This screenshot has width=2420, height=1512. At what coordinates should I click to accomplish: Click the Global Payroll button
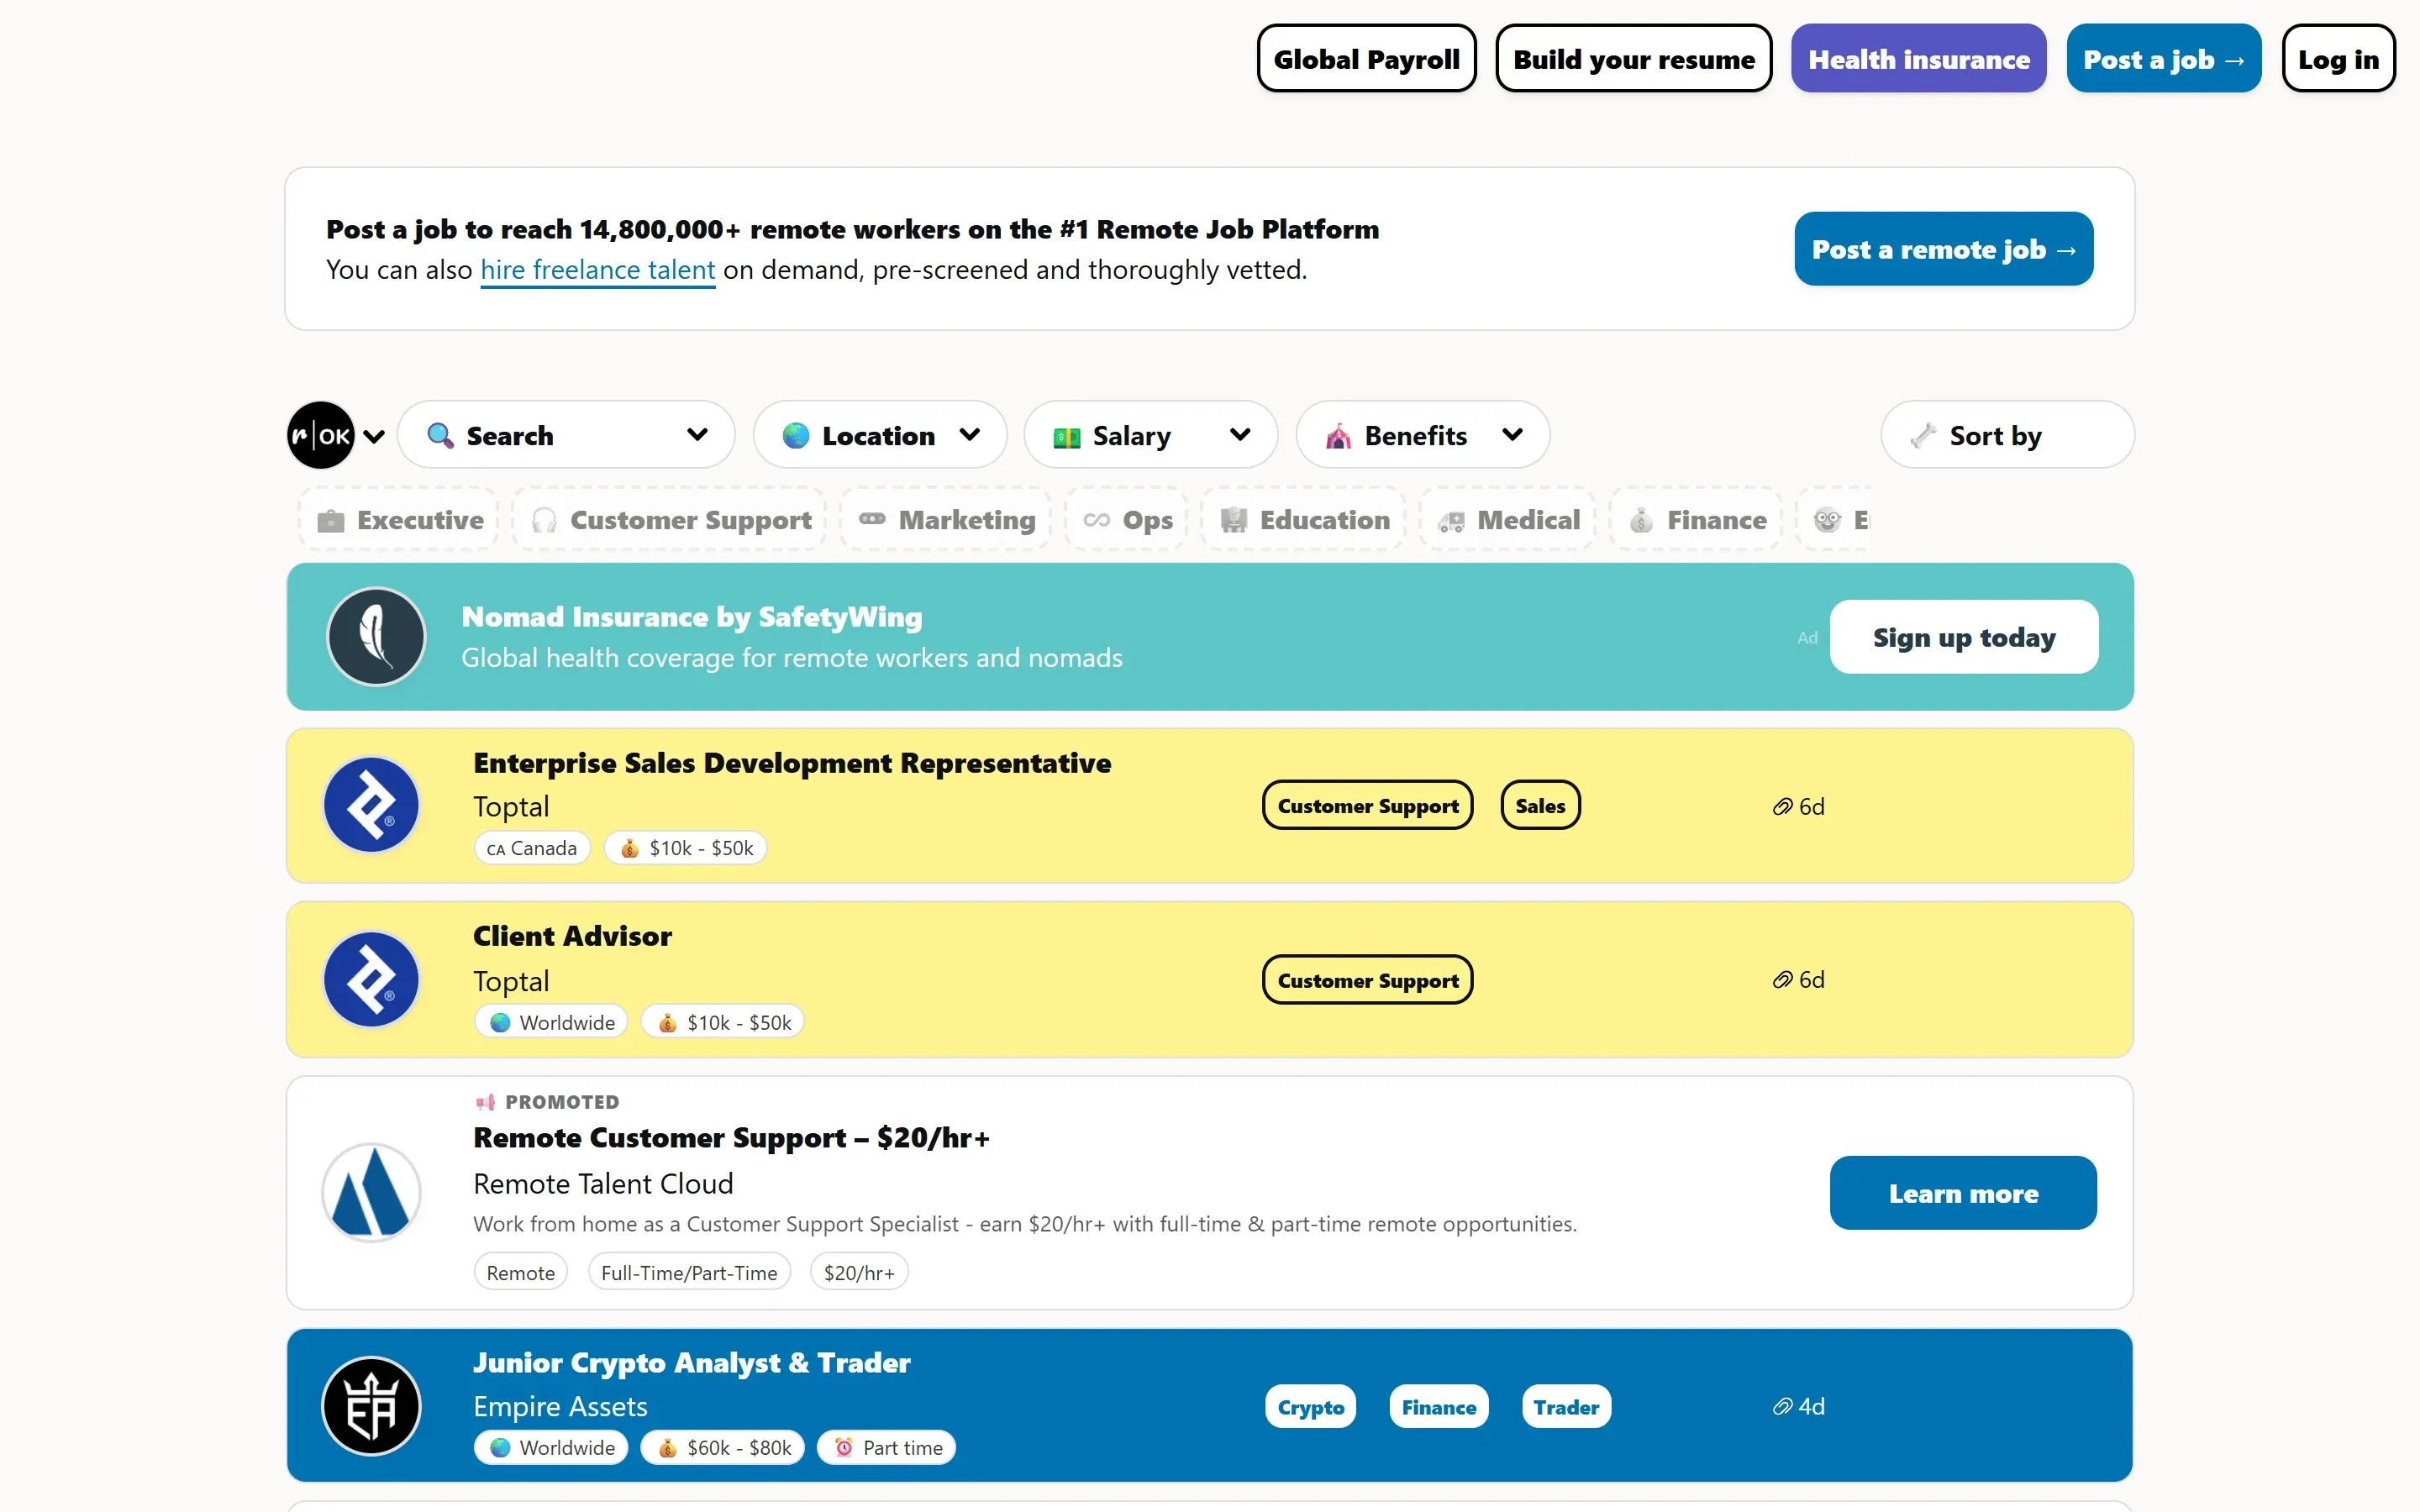(1366, 59)
